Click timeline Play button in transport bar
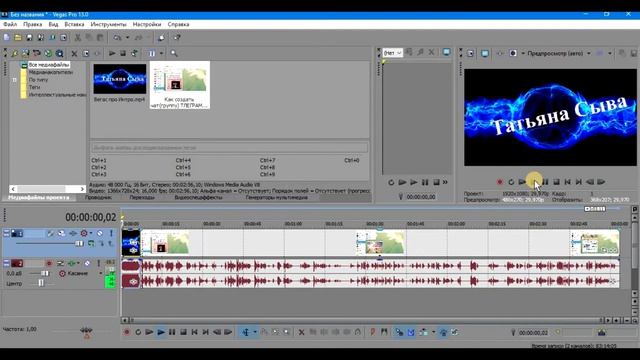640x360 pixels. (x=161, y=332)
